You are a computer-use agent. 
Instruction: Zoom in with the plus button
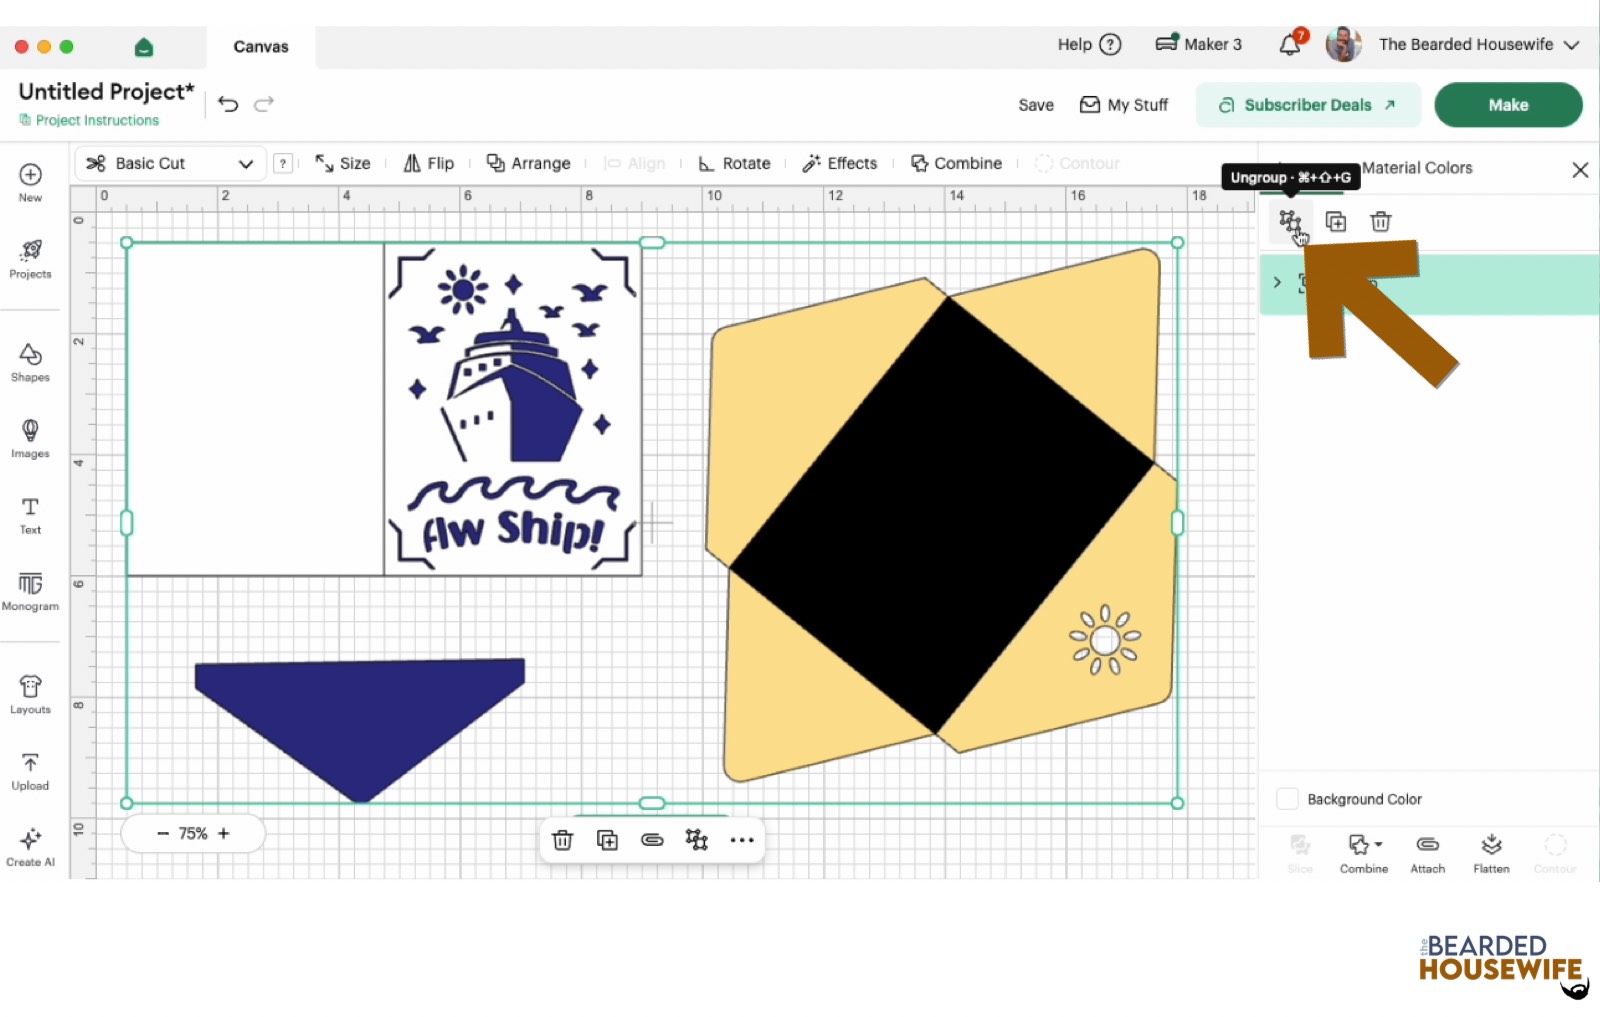[x=224, y=833]
